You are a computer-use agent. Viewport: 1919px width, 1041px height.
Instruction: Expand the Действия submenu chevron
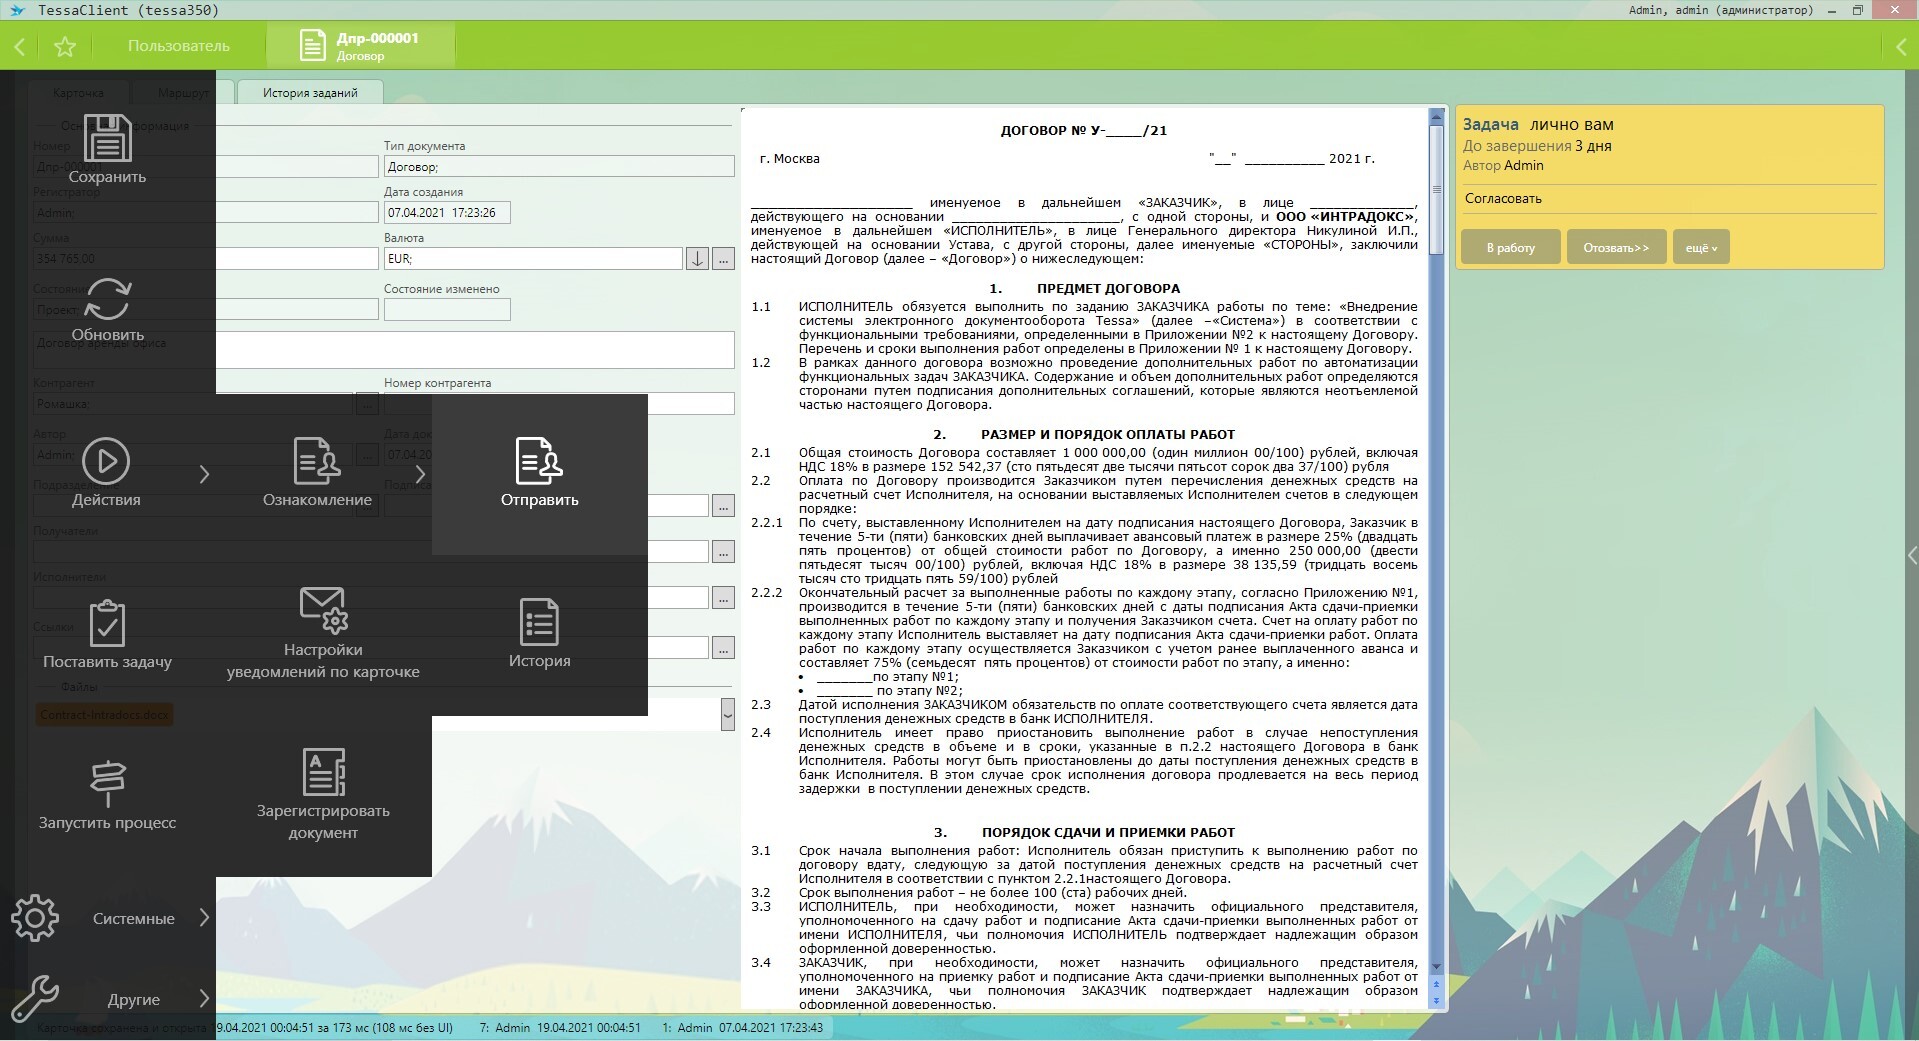(204, 474)
